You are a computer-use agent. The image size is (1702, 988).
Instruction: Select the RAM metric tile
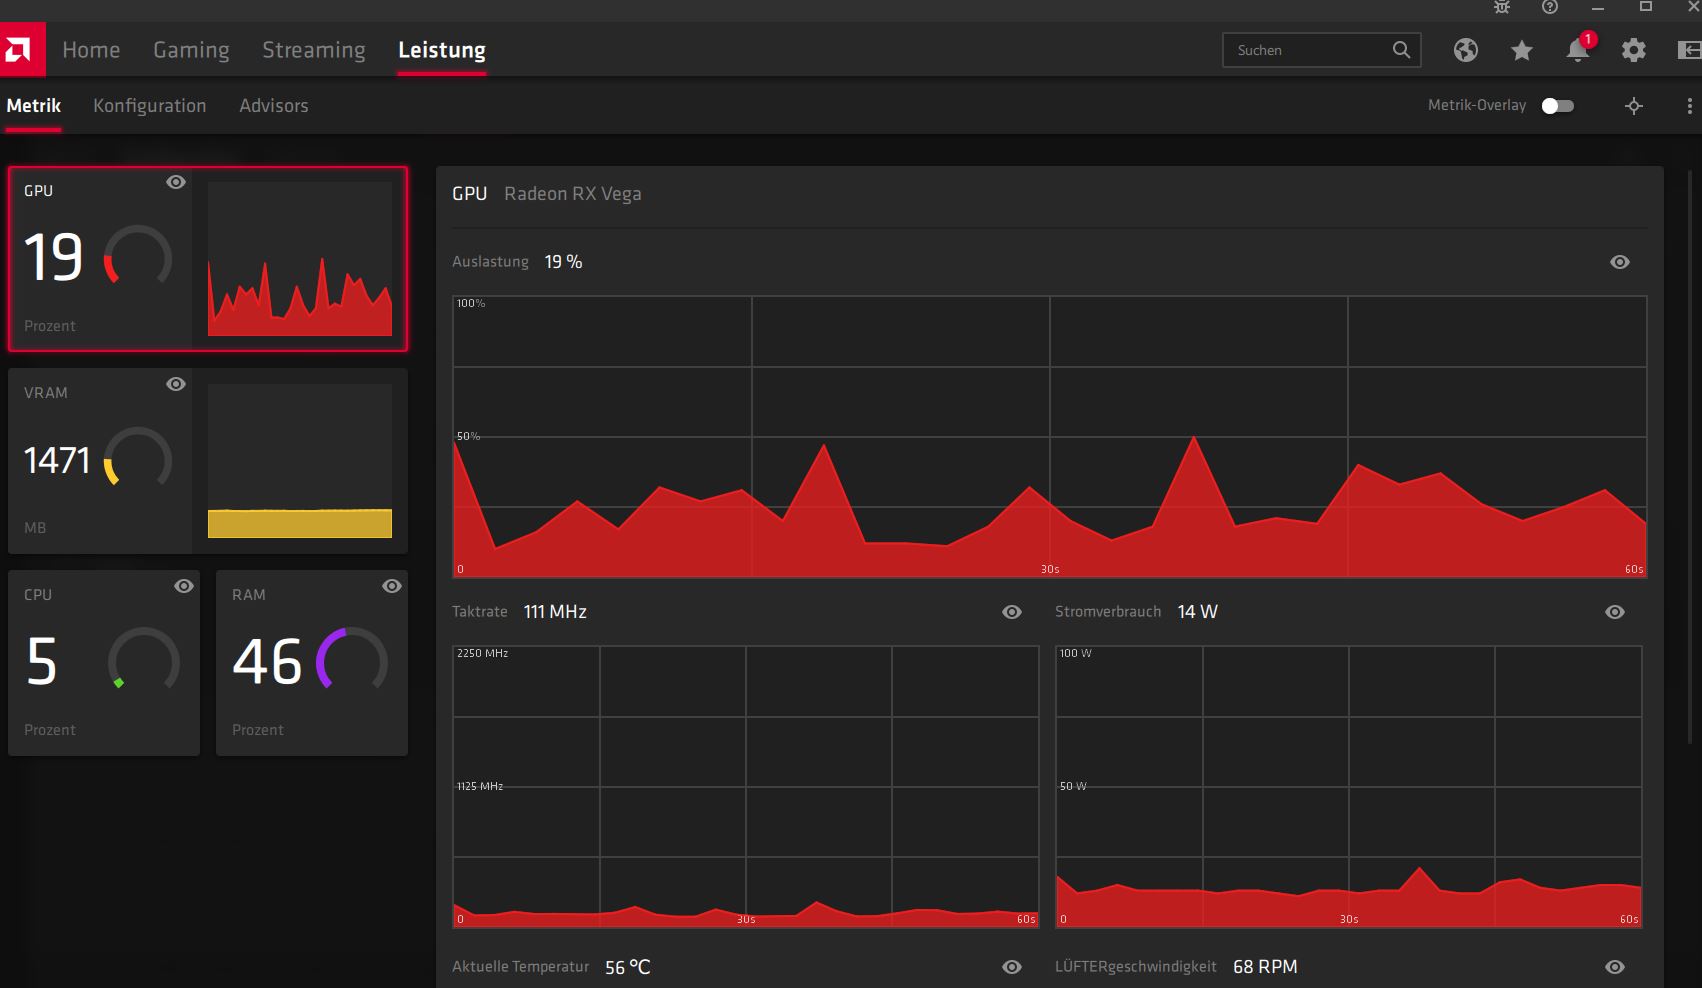[x=312, y=663]
